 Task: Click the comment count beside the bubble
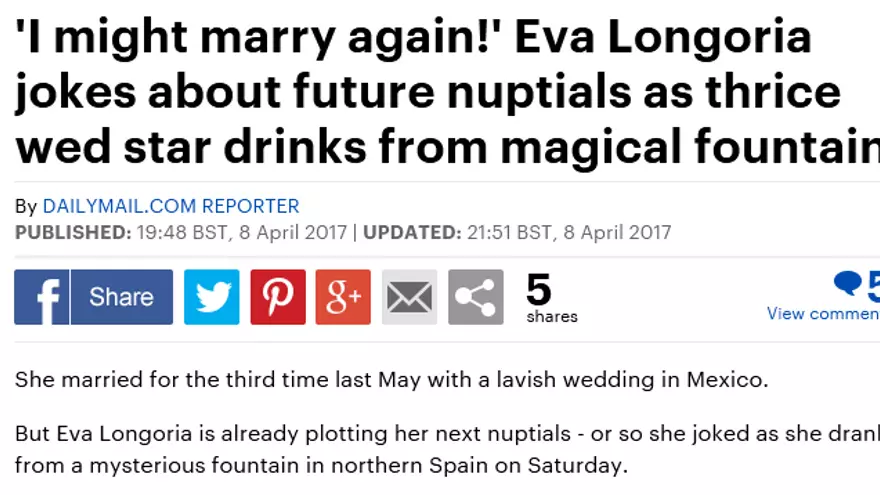click(873, 284)
